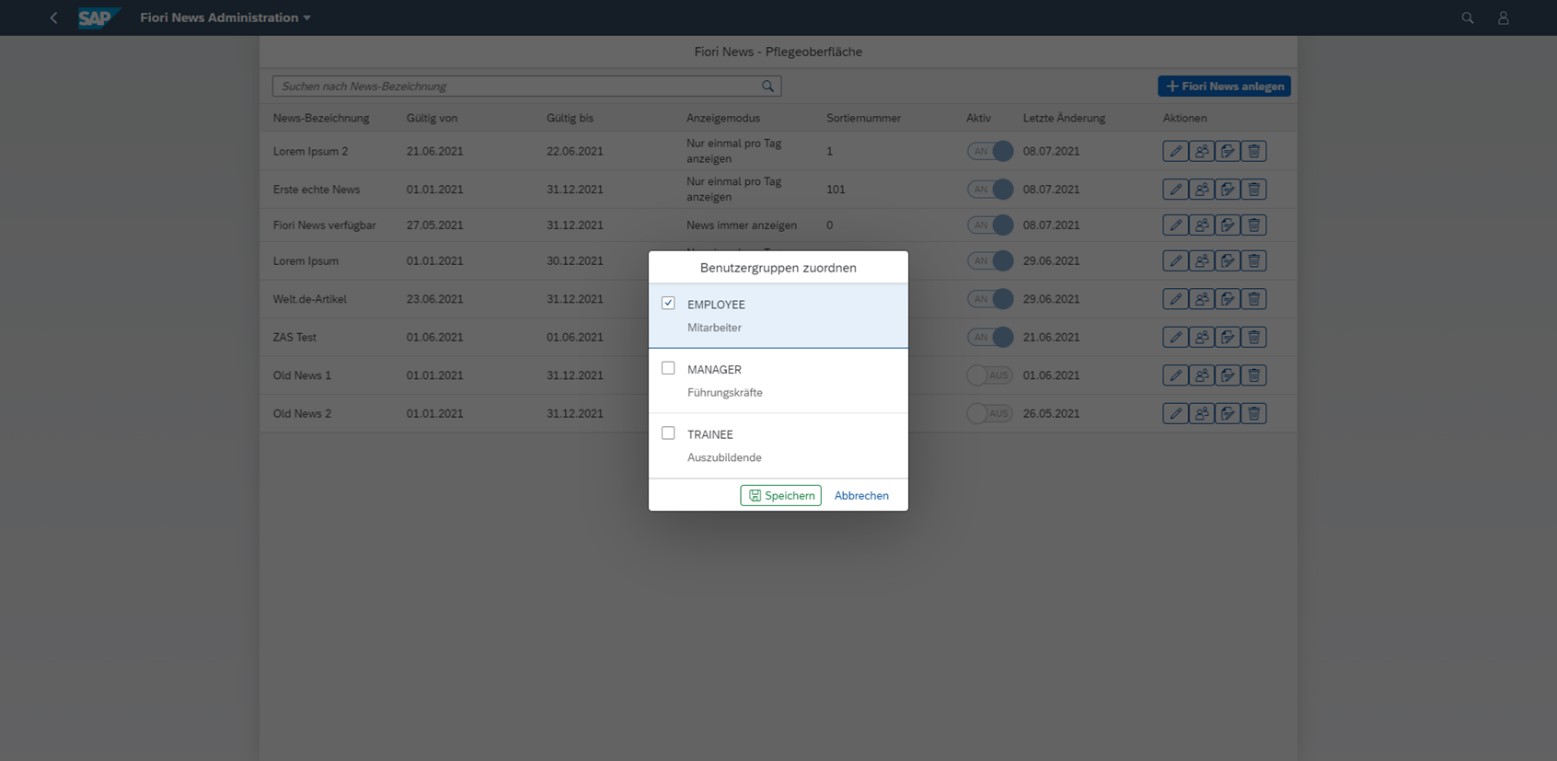Toggle Aktiv switch for Erste echte News
This screenshot has width=1557, height=761.
[x=990, y=189]
